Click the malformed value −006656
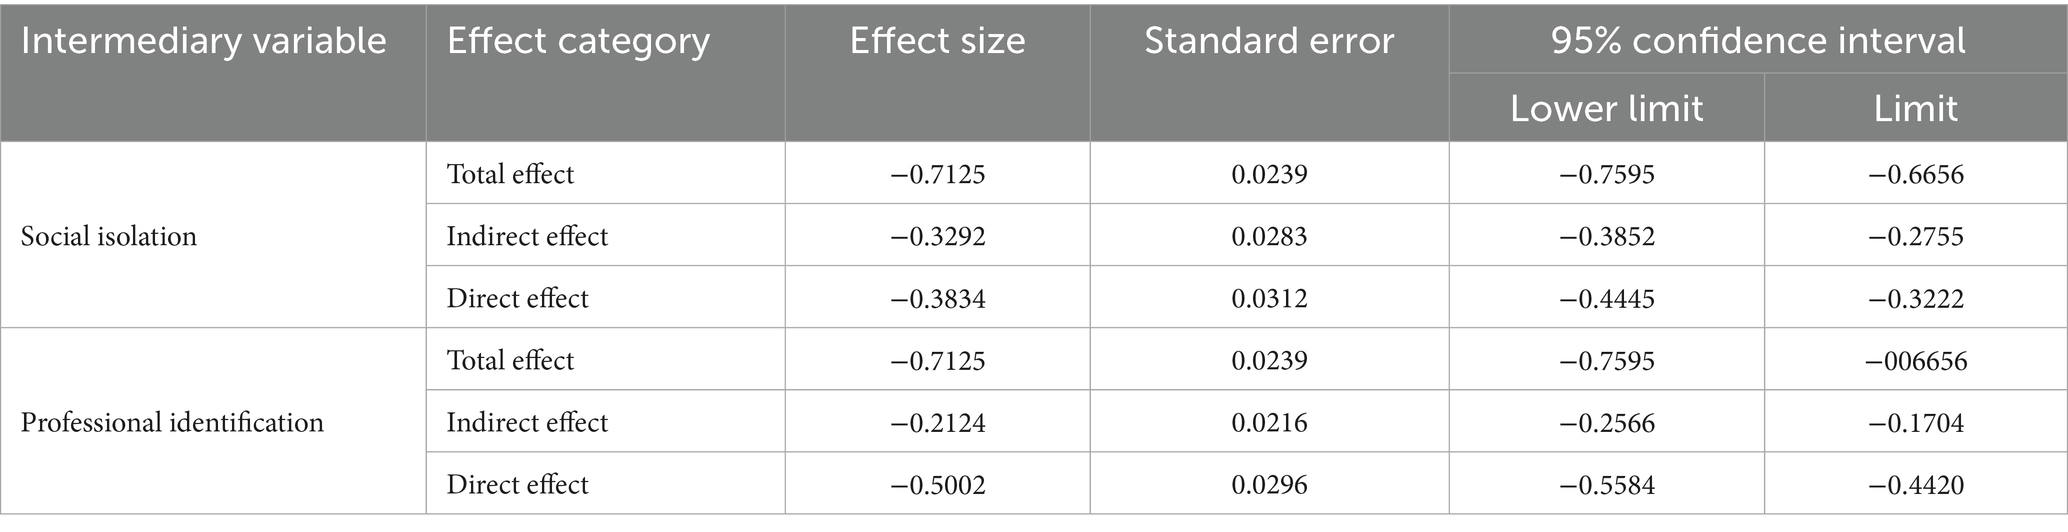The width and height of the screenshot is (2068, 532). pyautogui.click(x=1915, y=360)
